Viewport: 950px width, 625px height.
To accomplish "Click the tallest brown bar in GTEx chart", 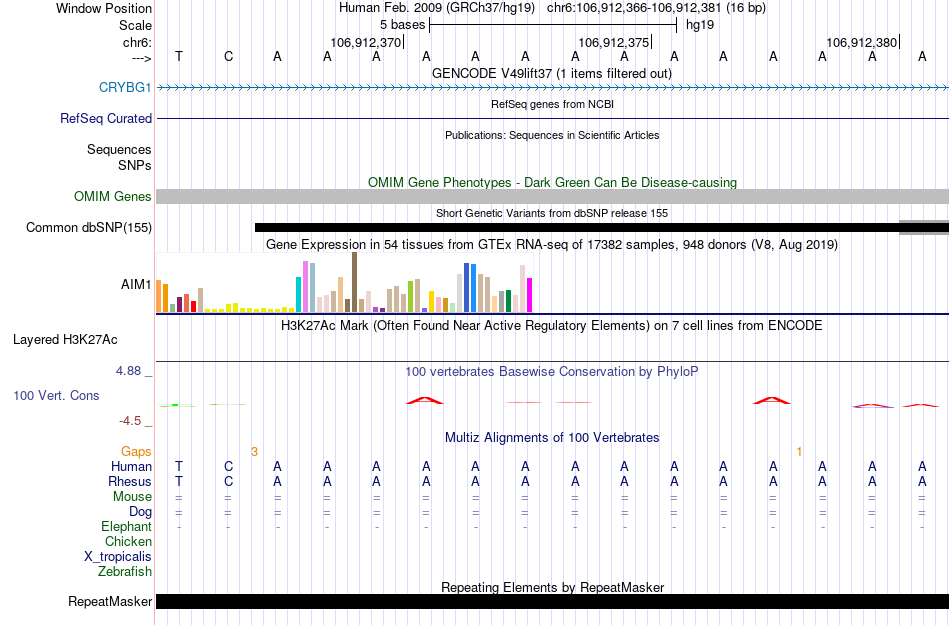I will click(354, 282).
